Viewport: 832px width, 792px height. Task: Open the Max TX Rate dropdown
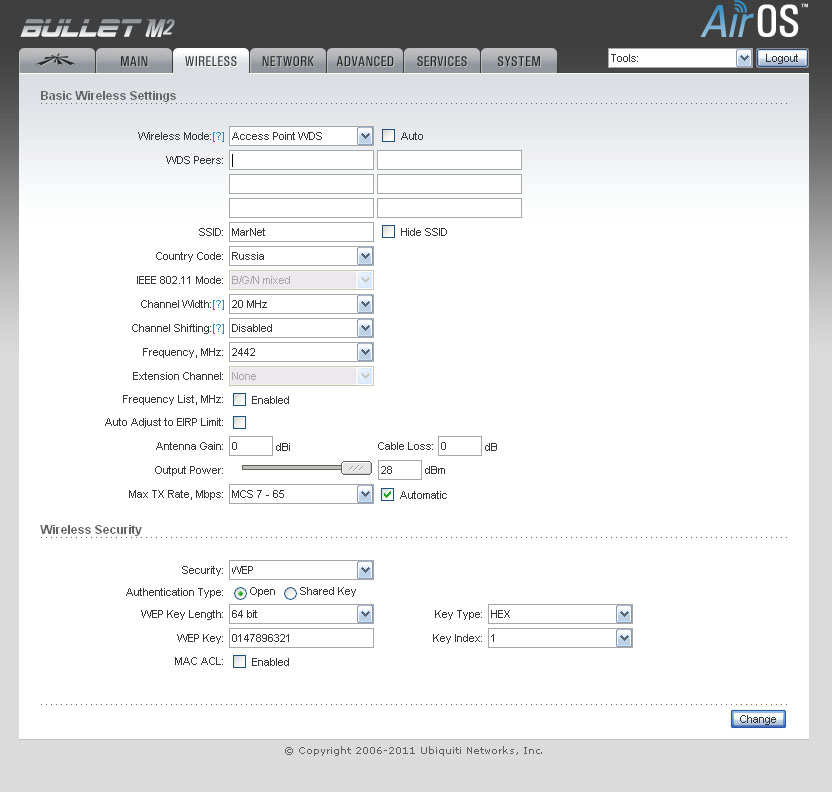(x=301, y=494)
